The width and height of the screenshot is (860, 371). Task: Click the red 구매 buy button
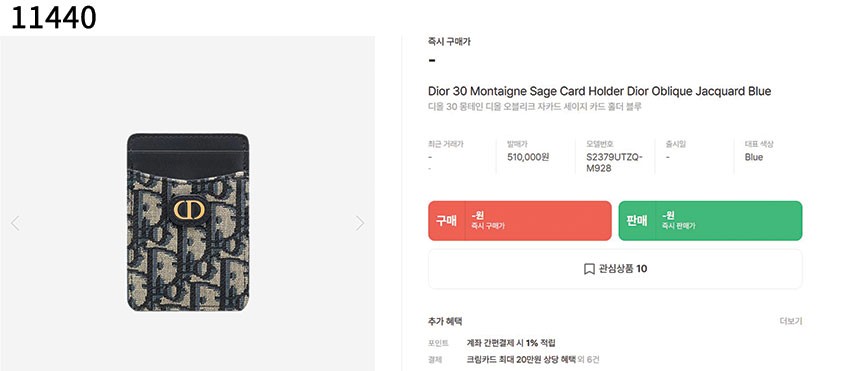pos(519,221)
